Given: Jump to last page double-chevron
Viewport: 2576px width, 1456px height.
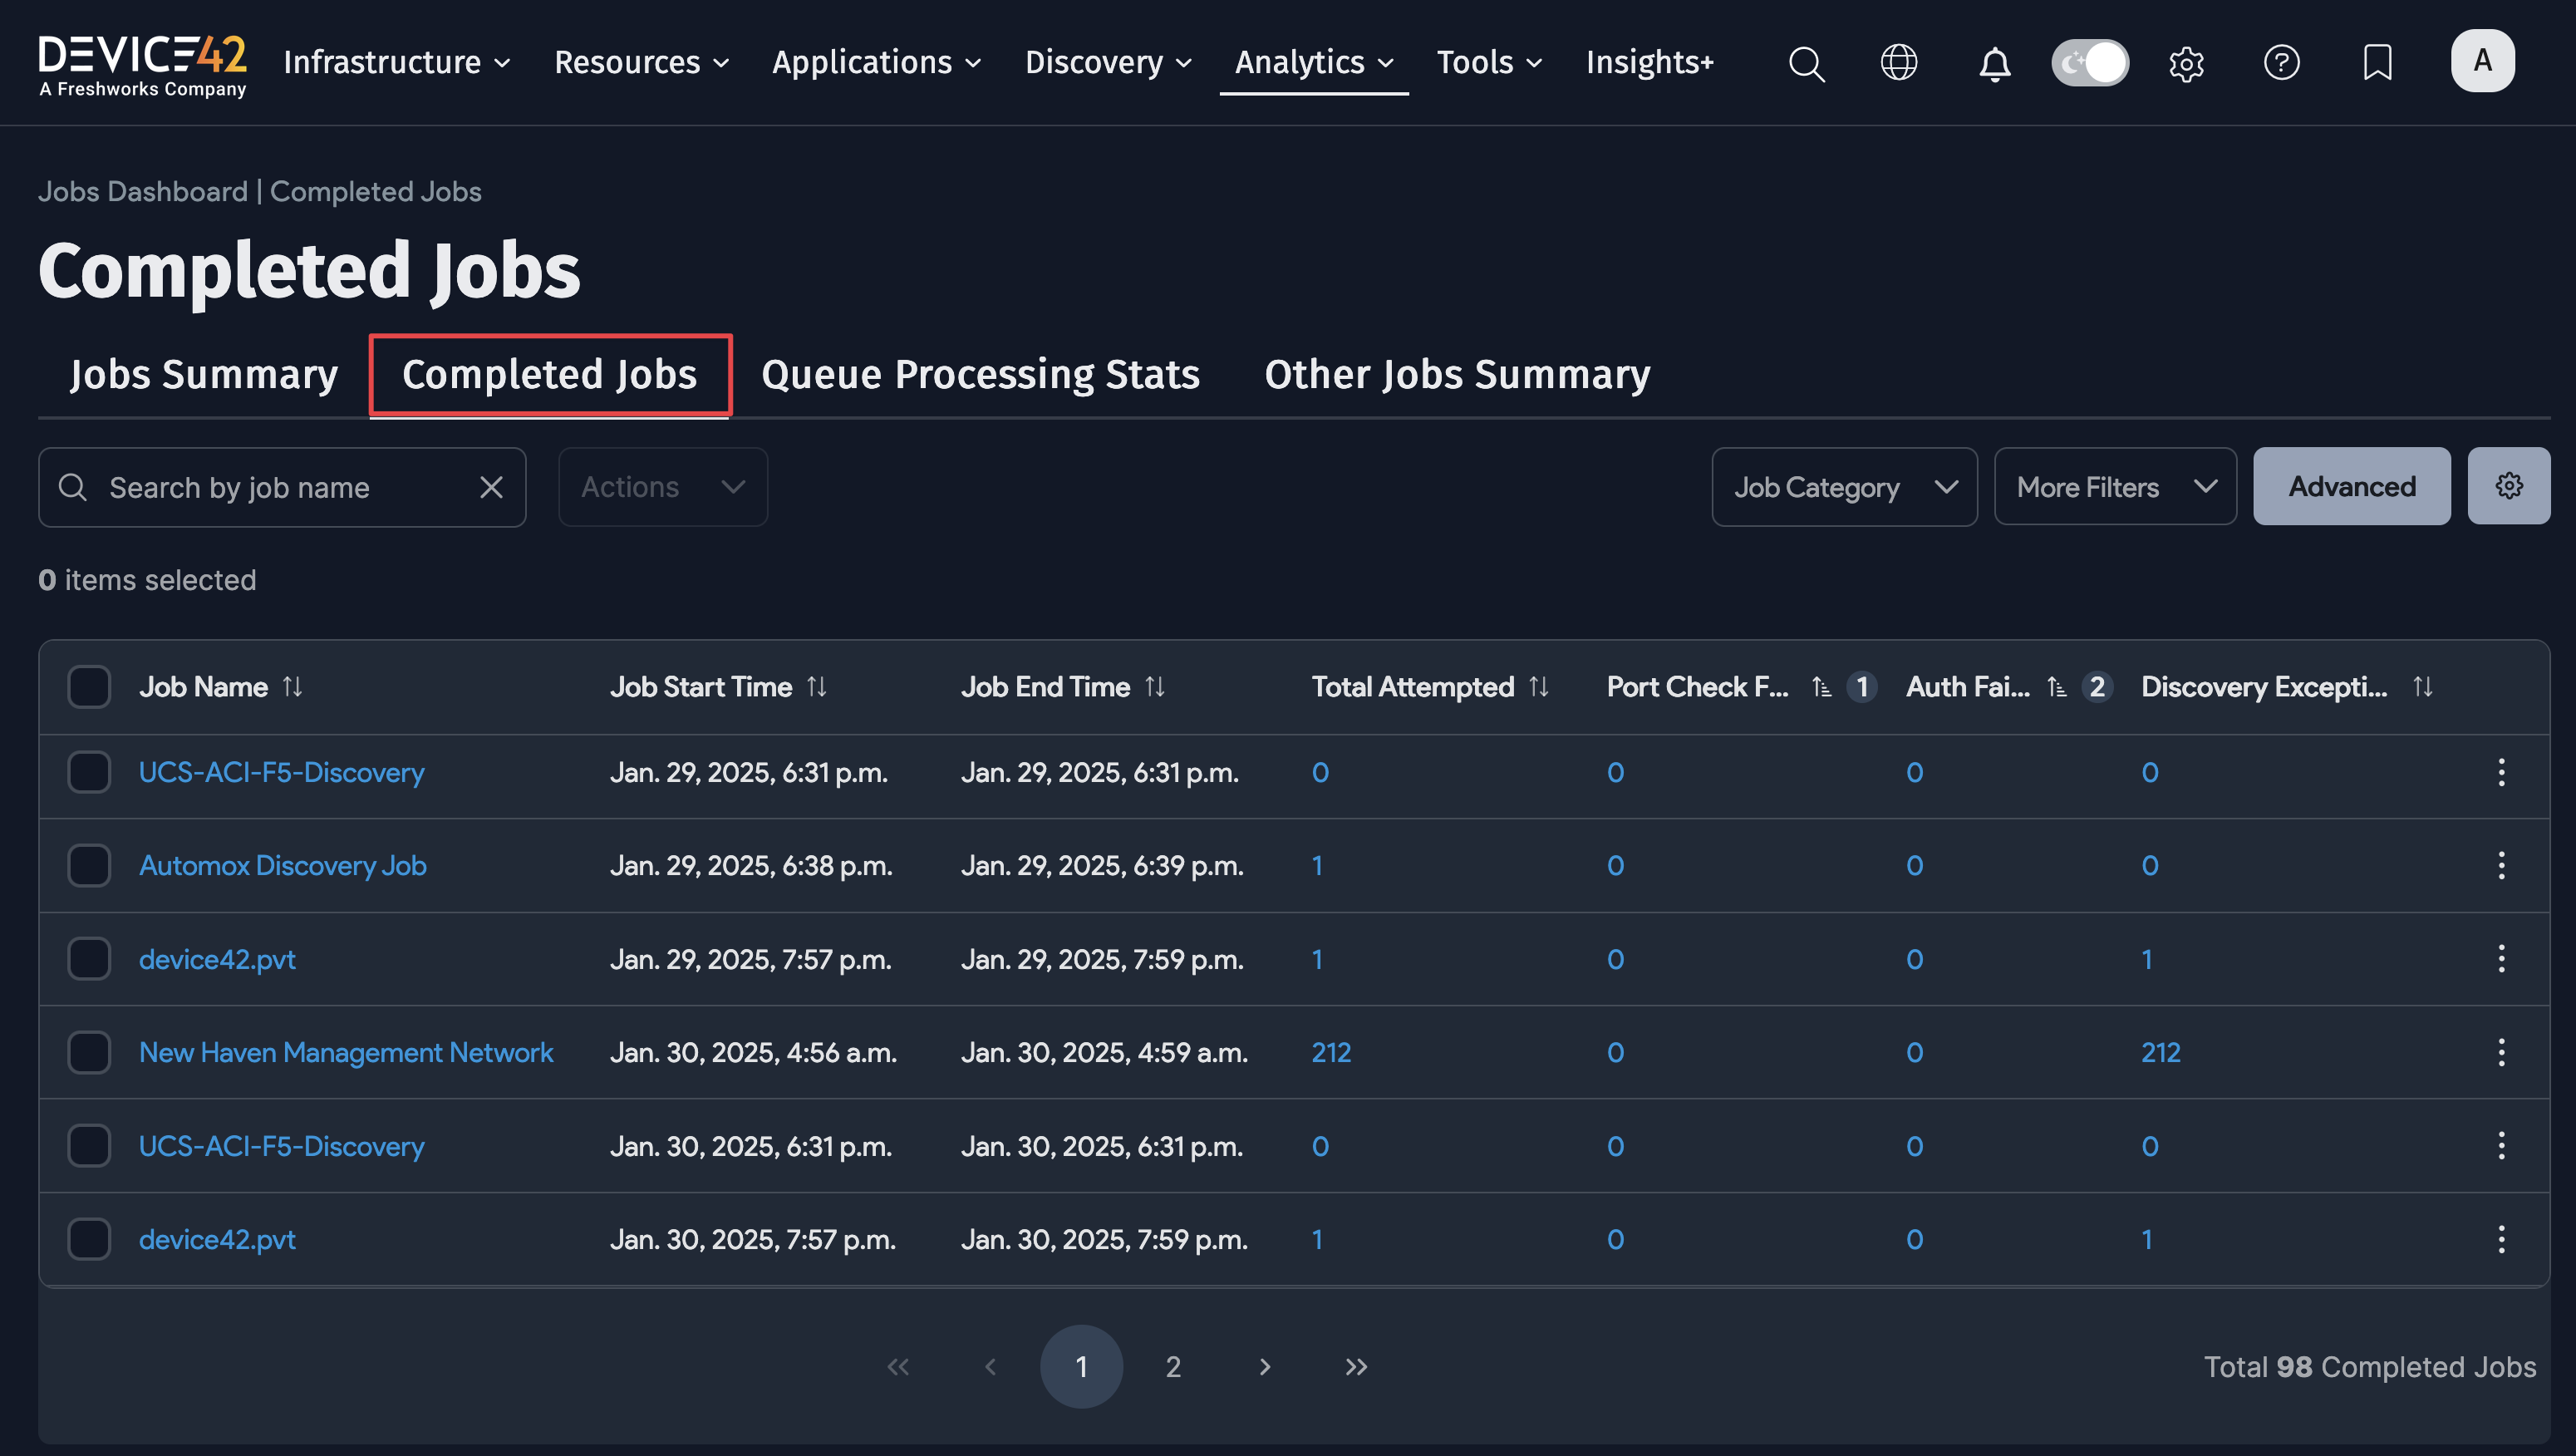Looking at the screenshot, I should pos(1356,1366).
